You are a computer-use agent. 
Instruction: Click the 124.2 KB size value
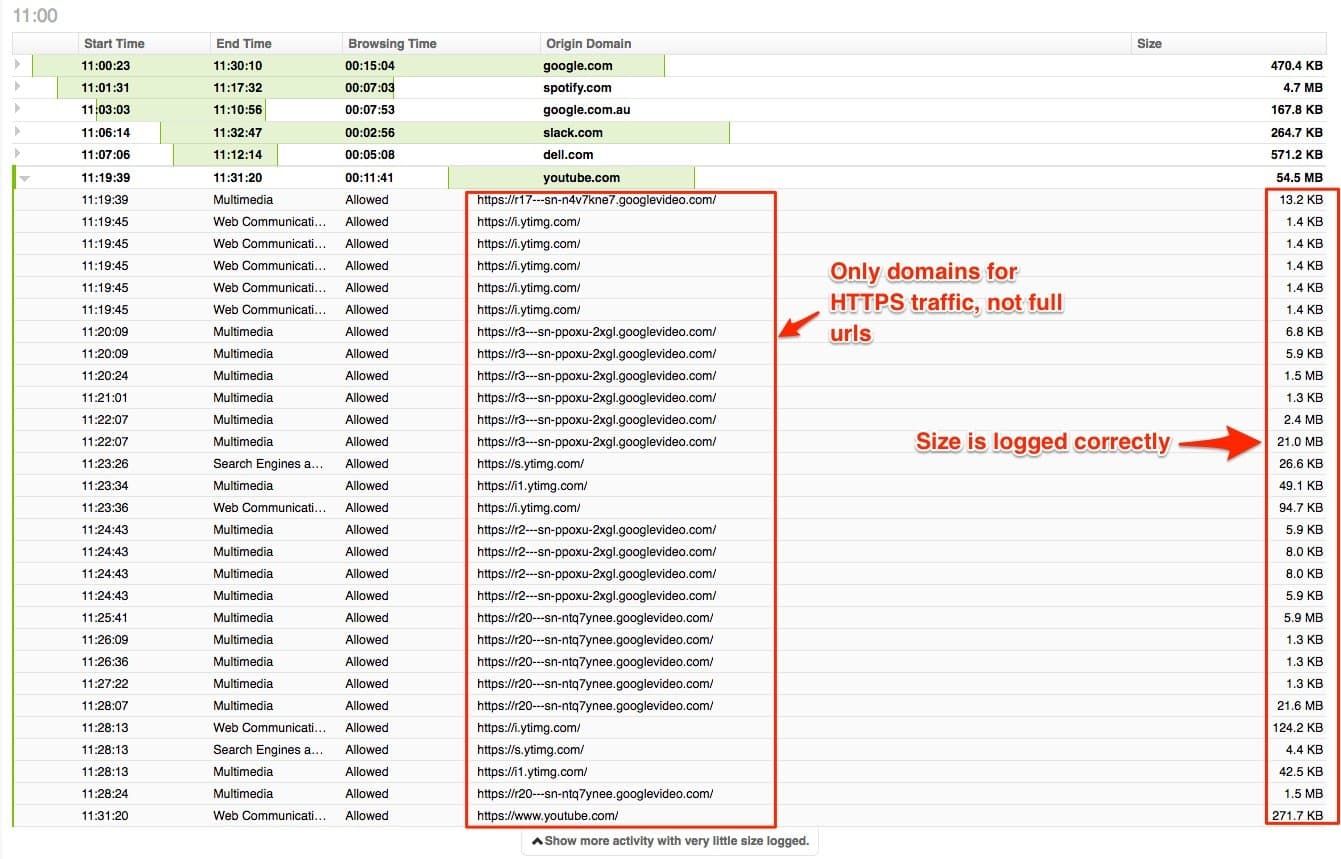point(1298,728)
